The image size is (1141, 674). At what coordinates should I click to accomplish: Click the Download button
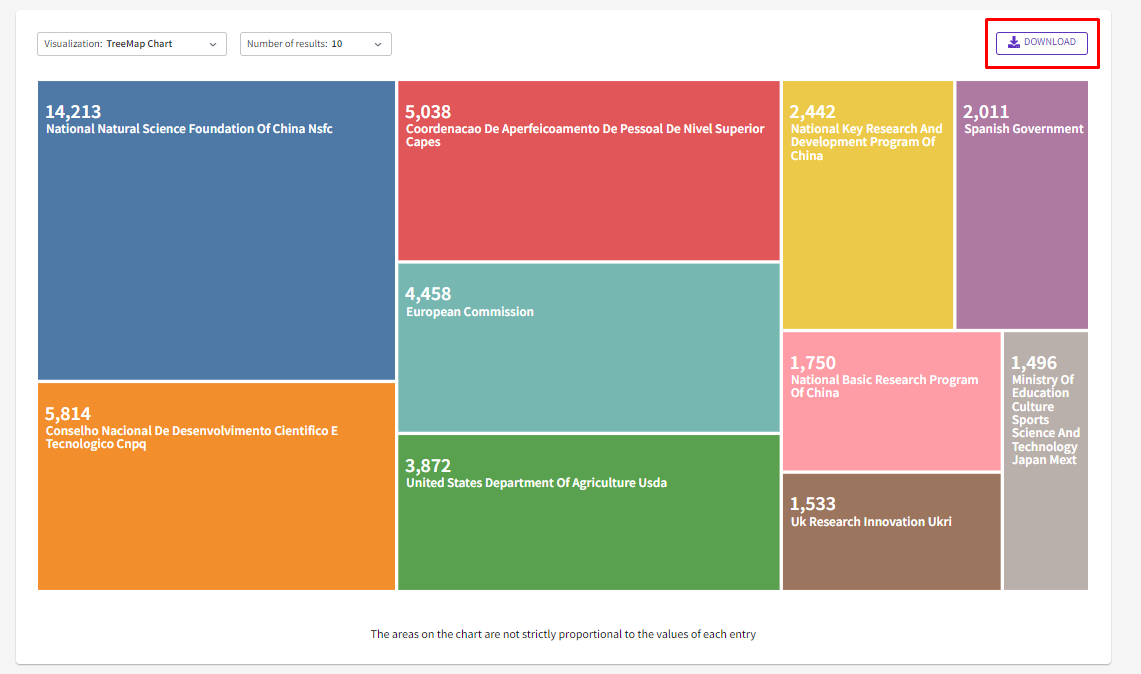1041,43
